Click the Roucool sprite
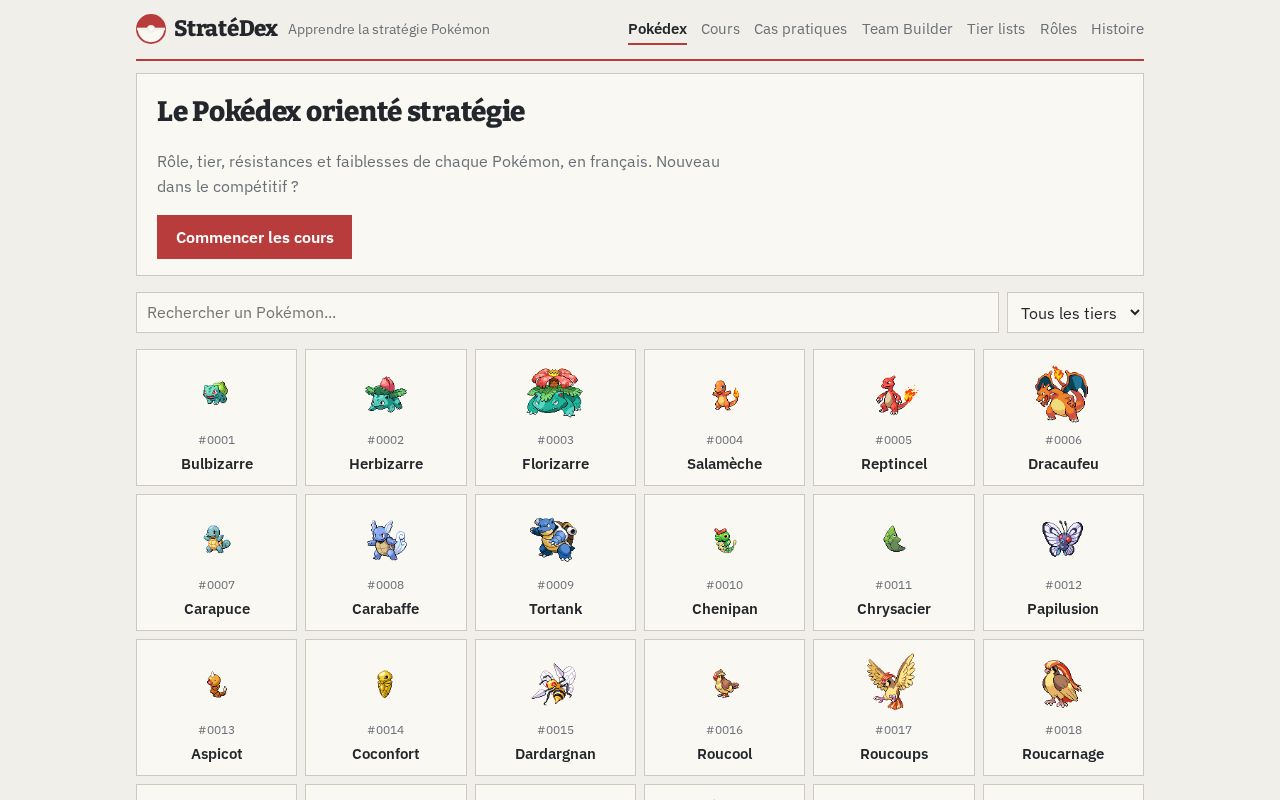This screenshot has height=800, width=1280. [725, 683]
